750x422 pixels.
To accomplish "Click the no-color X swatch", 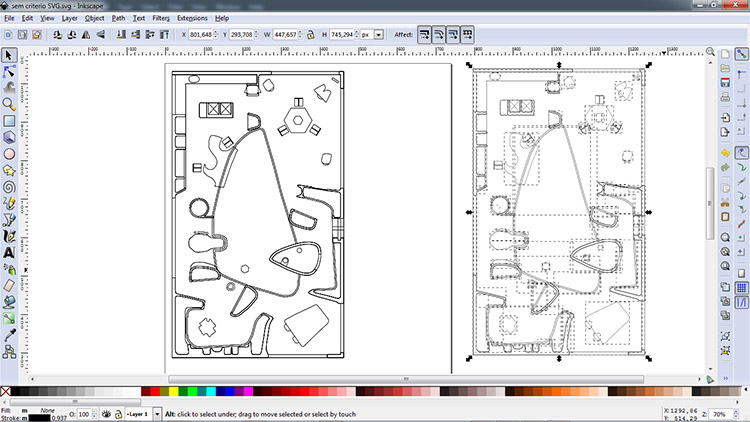I will [5, 391].
